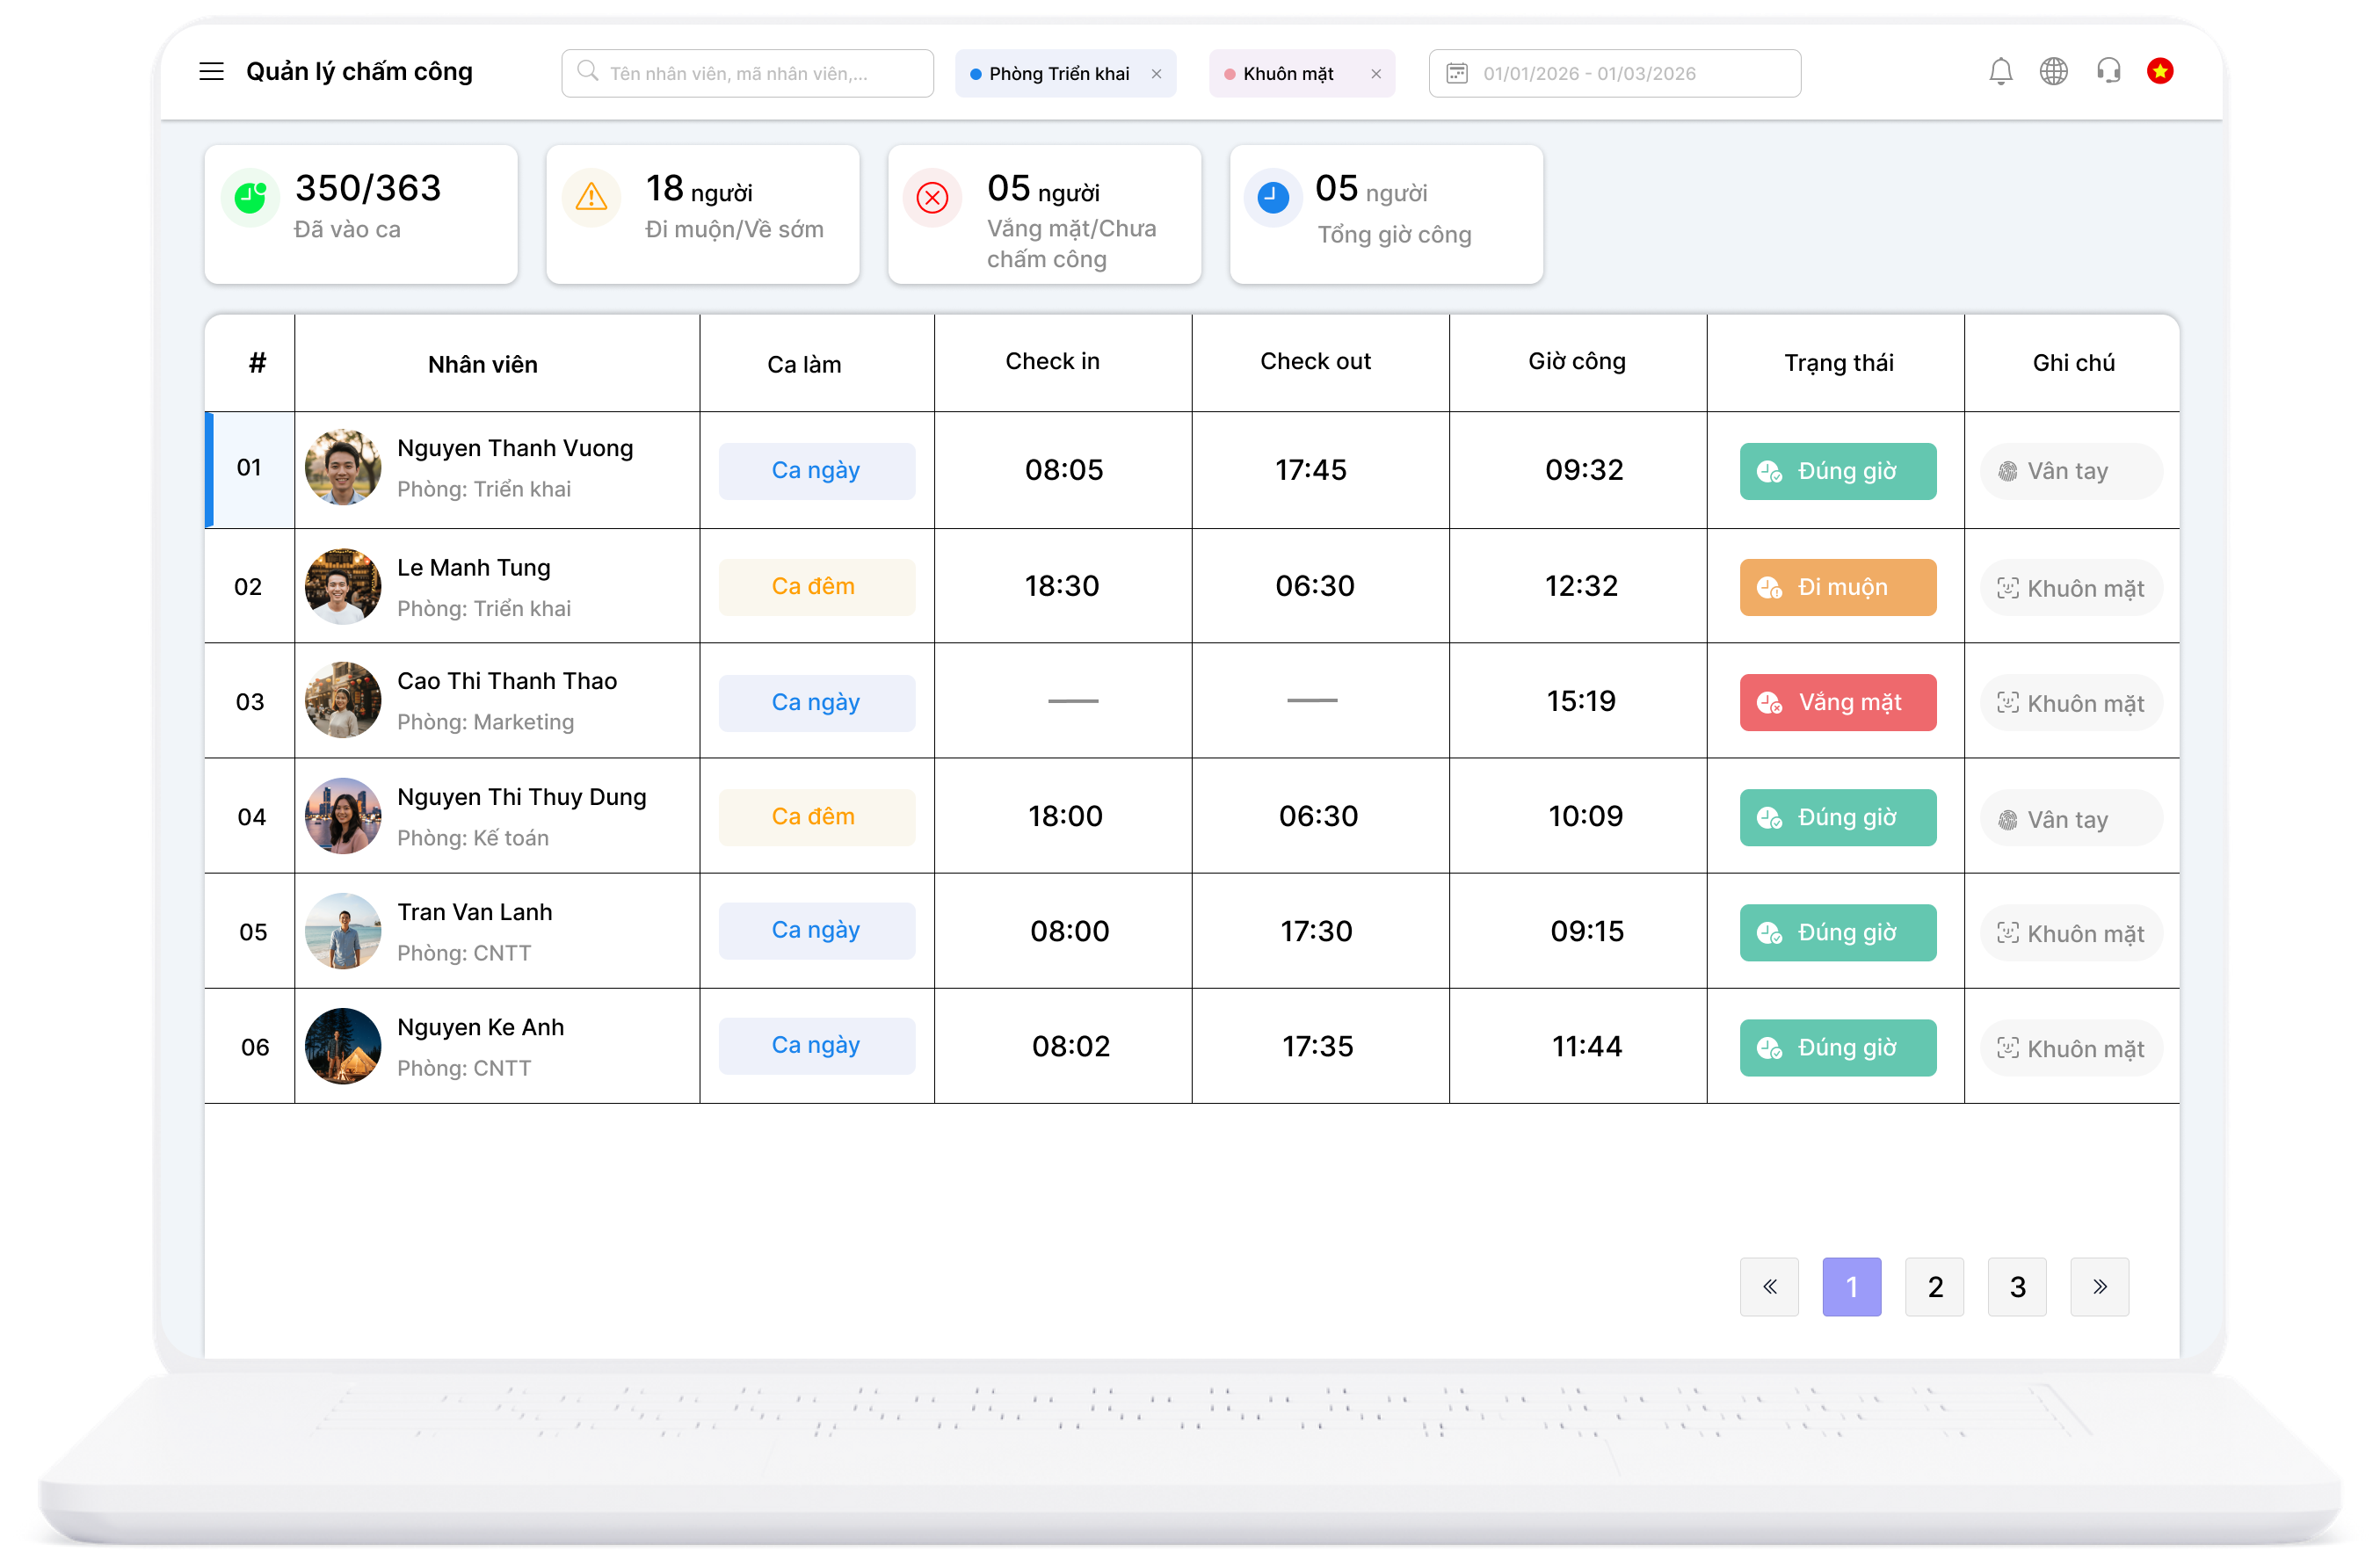This screenshot has width=2380, height=1559.
Task: Go to previous pages arrow
Action: pyautogui.click(x=1769, y=1287)
